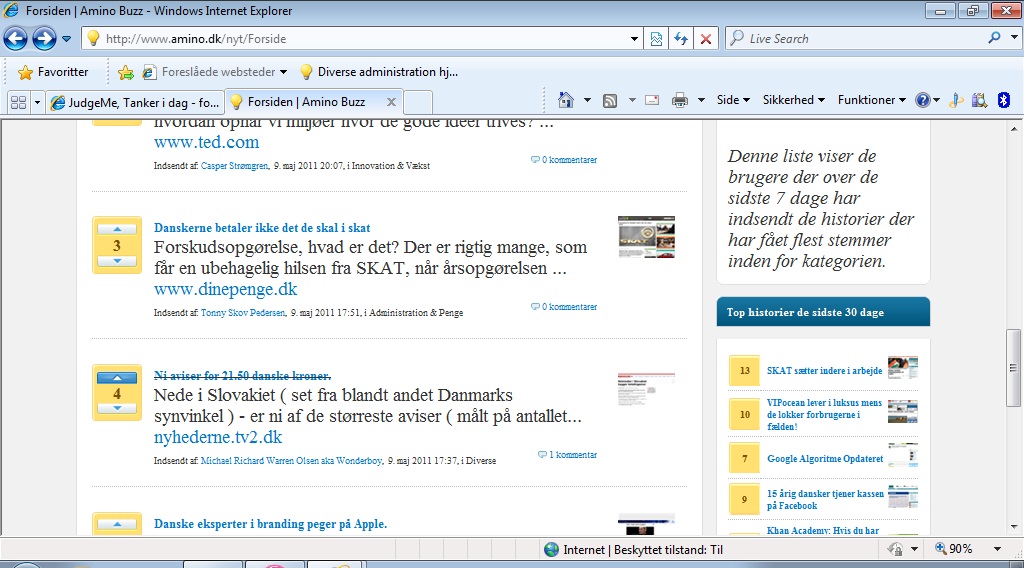Click the scrollbar down arrow
The width and height of the screenshot is (1024, 568).
[x=1014, y=526]
